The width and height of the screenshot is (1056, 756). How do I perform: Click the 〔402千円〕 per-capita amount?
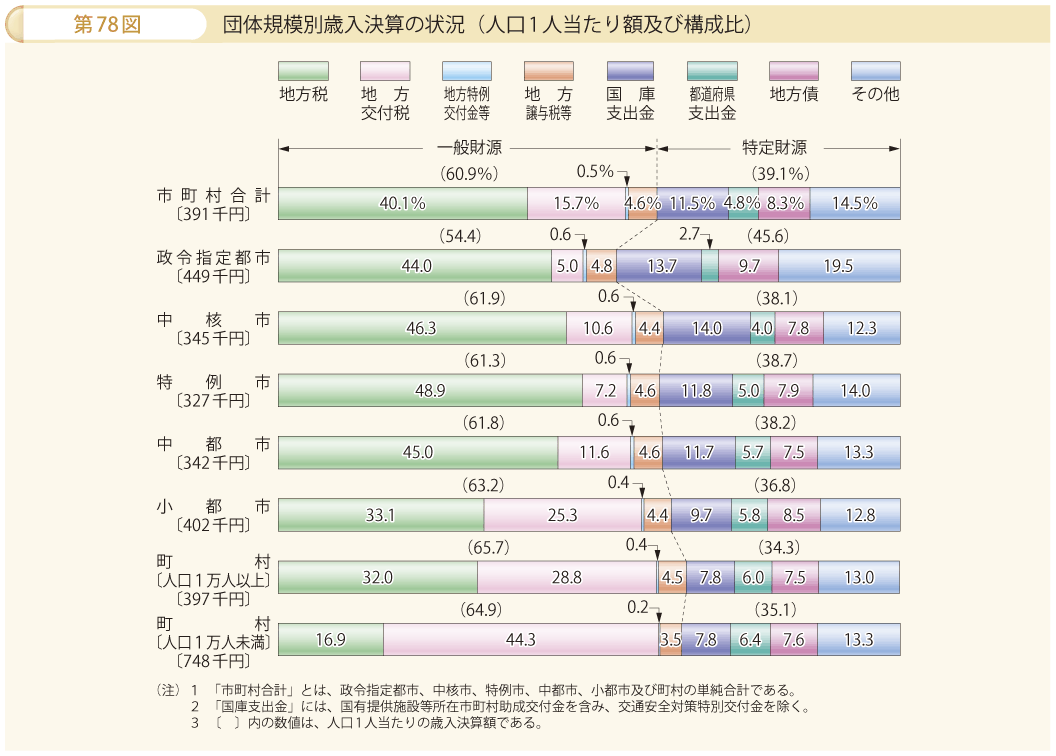pyautogui.click(x=213, y=525)
